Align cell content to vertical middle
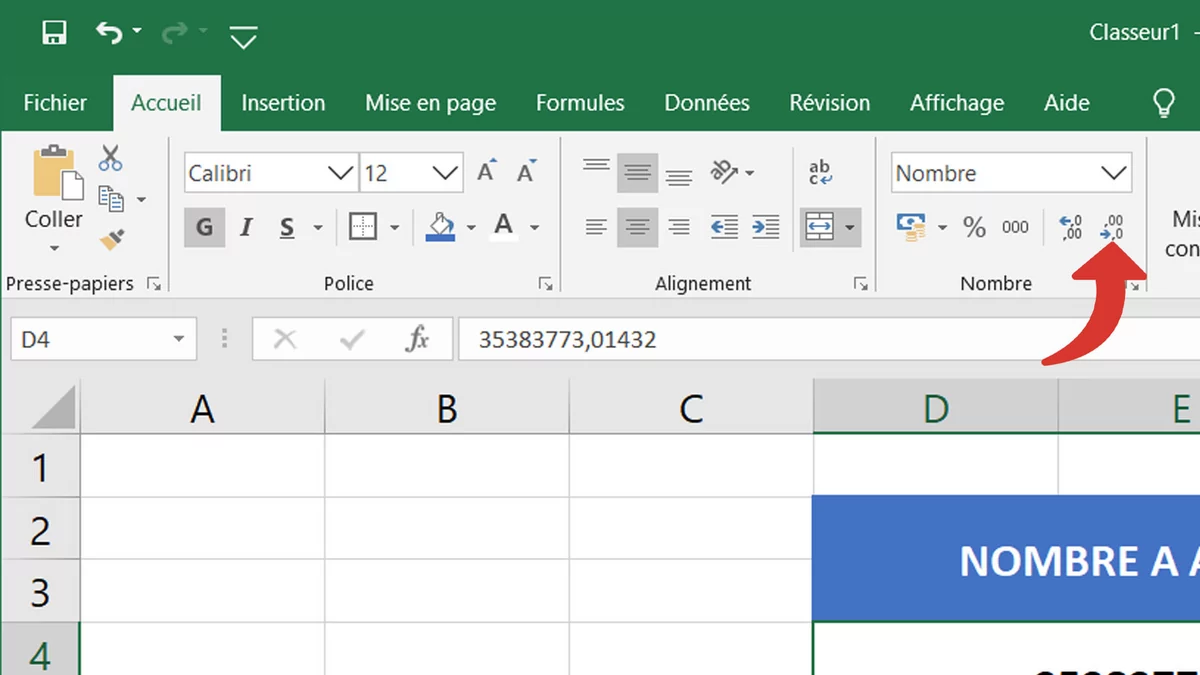Viewport: 1200px width, 675px height. coord(637,172)
